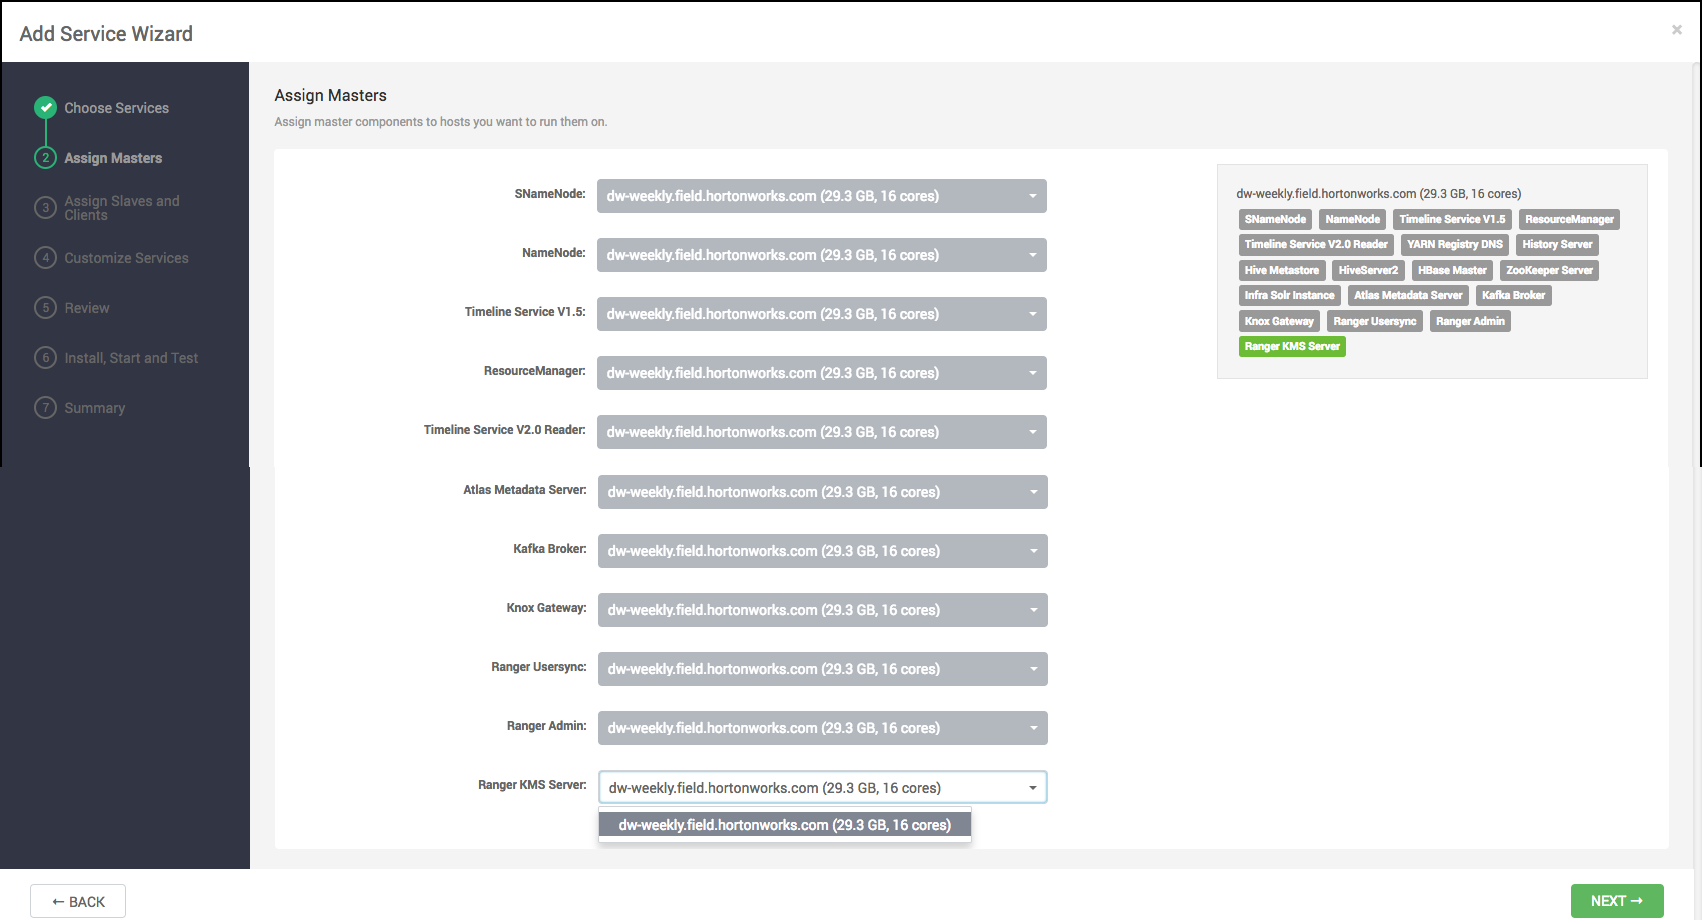Screen dimensions: 1702x920
Task: Click the ZooKeeper Server tag
Action: click(x=1549, y=270)
